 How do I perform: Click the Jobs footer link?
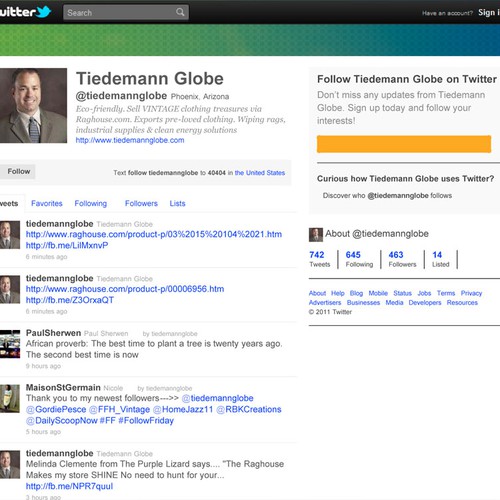(x=424, y=293)
